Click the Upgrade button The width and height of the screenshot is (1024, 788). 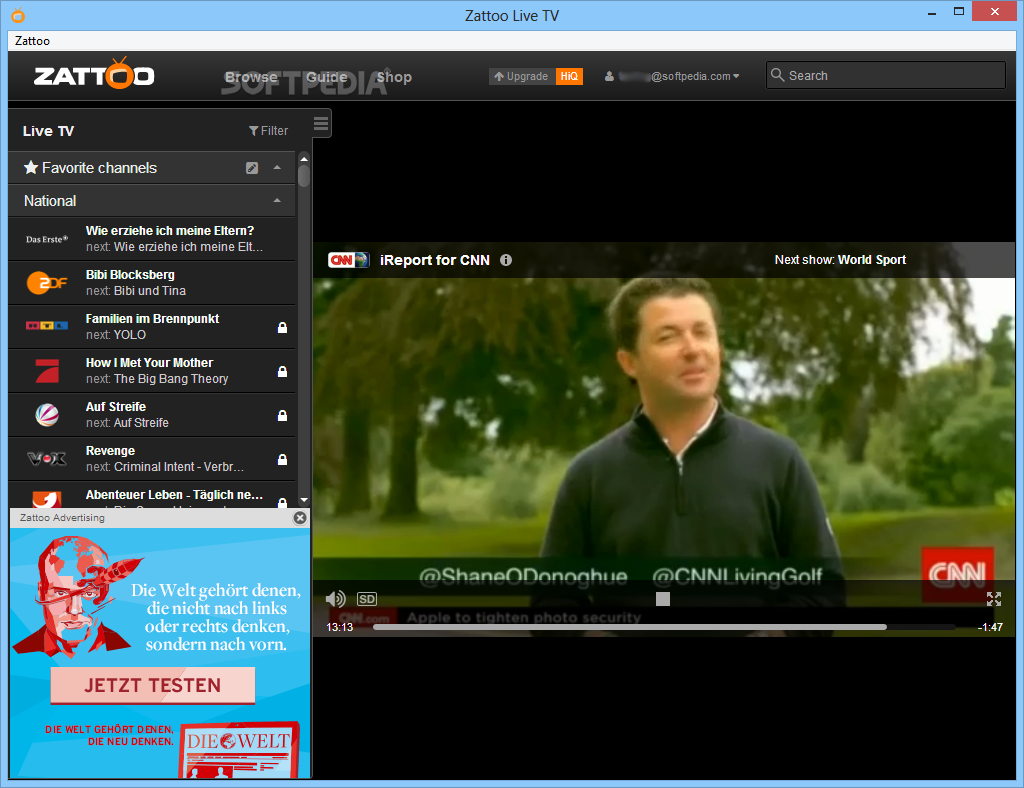pyautogui.click(x=522, y=76)
